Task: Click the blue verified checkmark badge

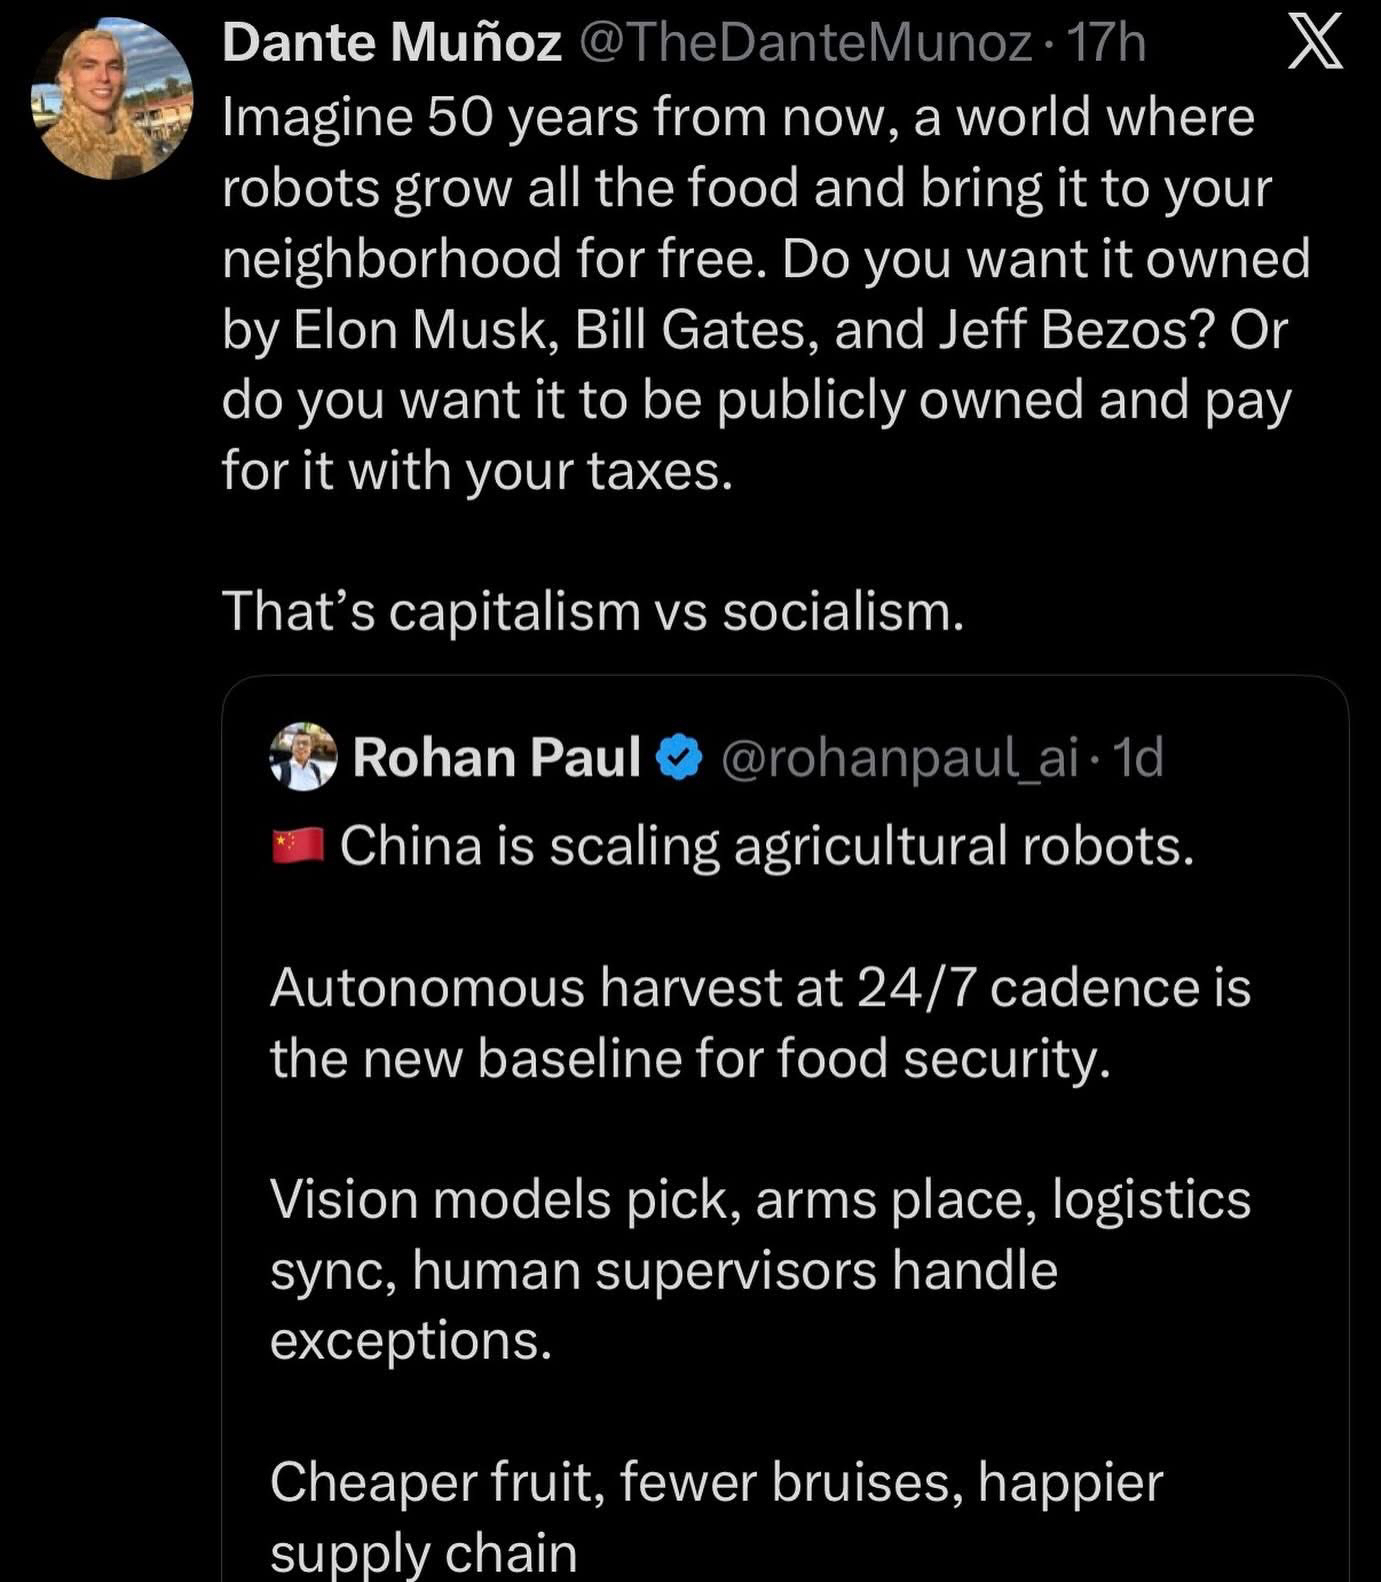Action: tap(680, 757)
